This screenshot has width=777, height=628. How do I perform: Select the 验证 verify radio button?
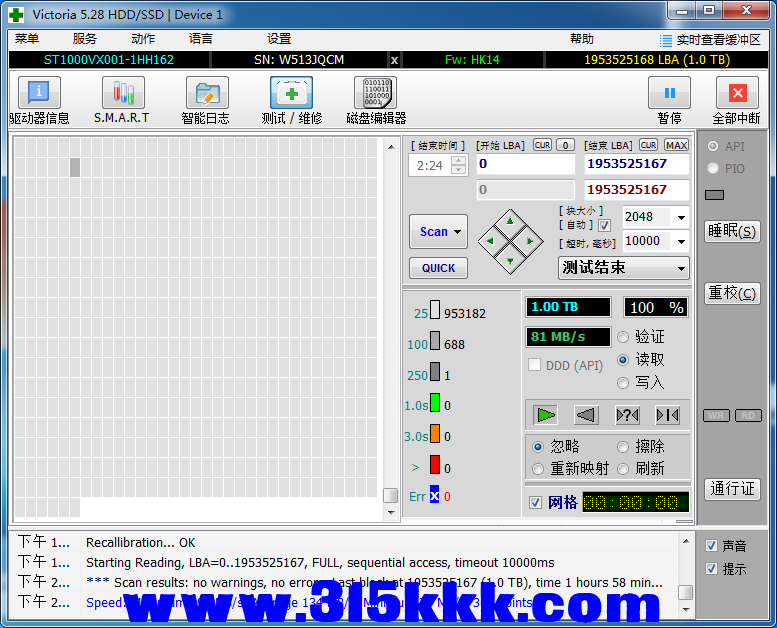(x=624, y=337)
